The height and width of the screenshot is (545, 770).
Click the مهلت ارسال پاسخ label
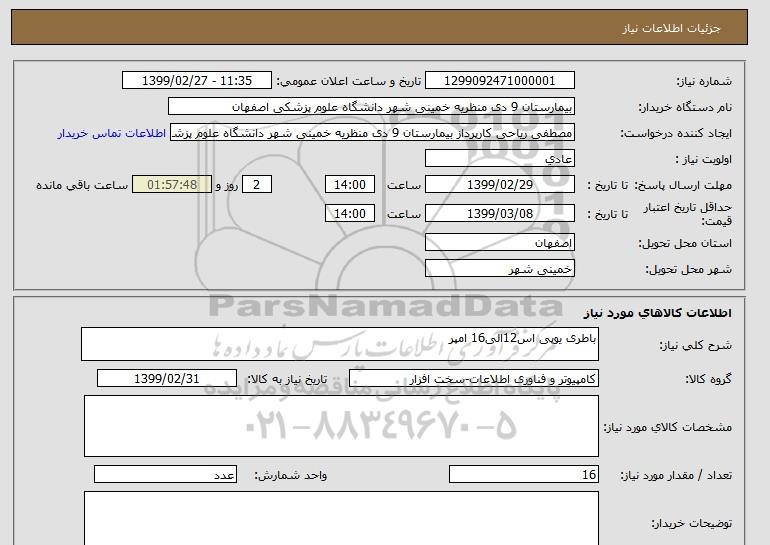(x=683, y=185)
